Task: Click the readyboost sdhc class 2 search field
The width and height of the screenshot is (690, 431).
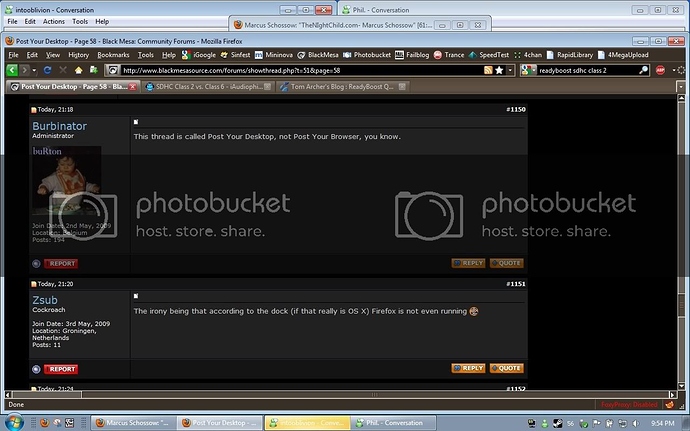Action: [587, 70]
